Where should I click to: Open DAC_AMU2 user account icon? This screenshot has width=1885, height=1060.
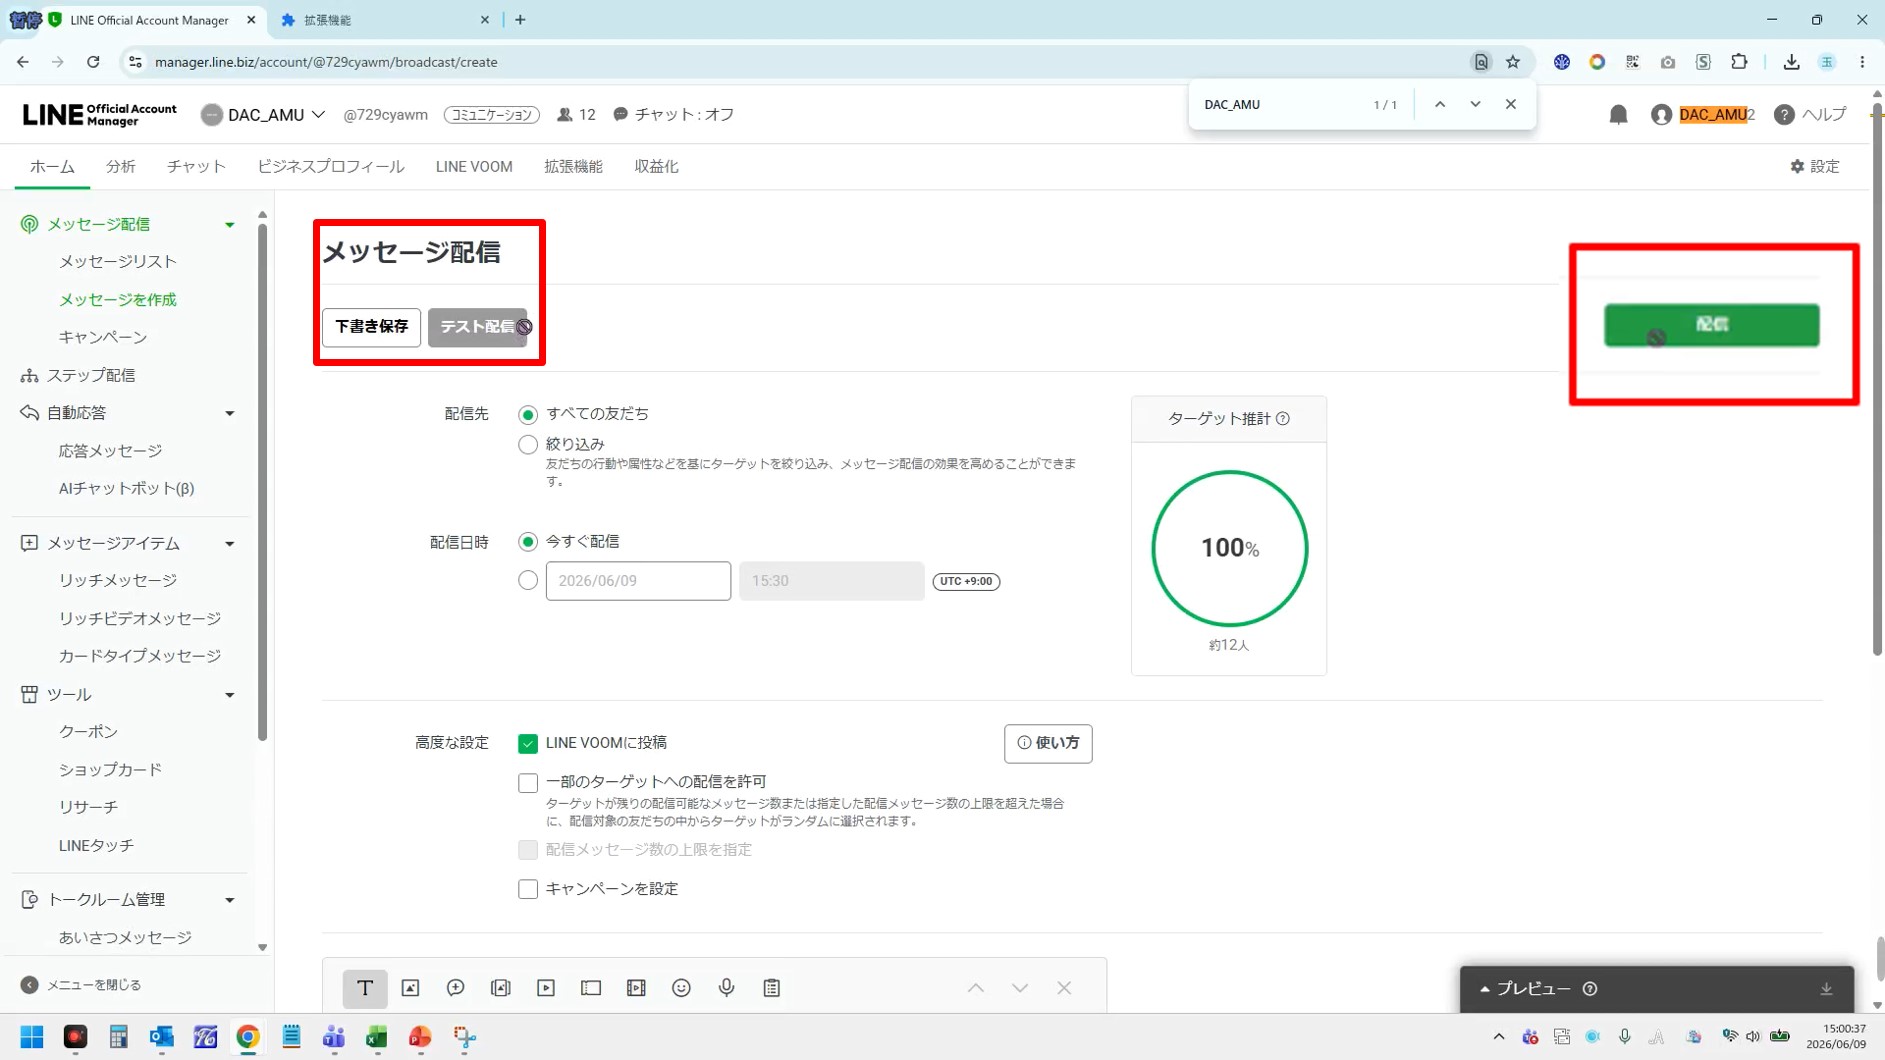(x=1661, y=115)
